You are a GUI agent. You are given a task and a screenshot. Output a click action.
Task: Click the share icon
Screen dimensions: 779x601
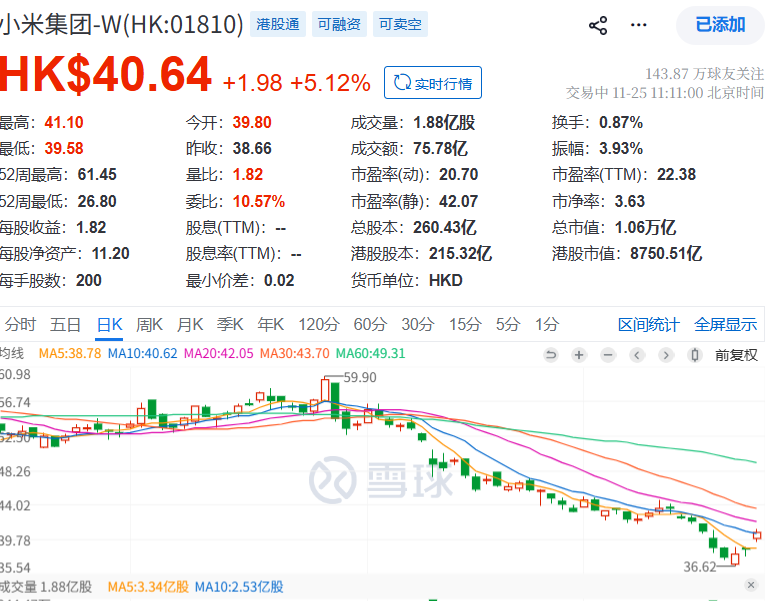click(598, 25)
